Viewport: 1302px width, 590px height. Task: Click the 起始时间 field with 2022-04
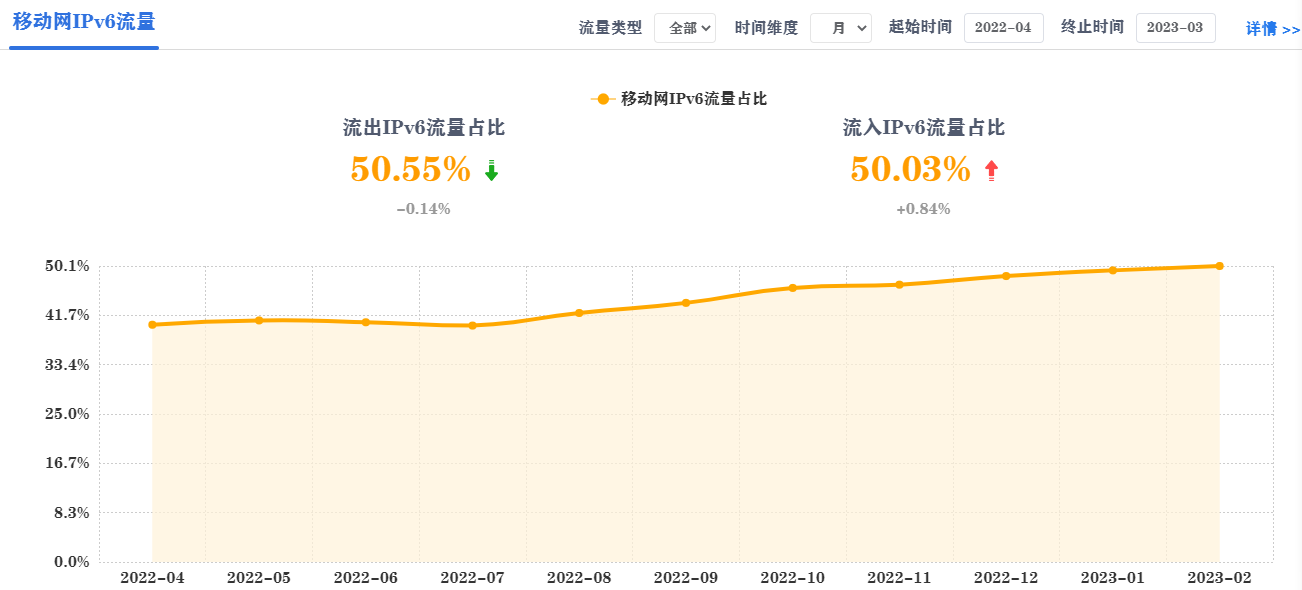pos(1003,28)
